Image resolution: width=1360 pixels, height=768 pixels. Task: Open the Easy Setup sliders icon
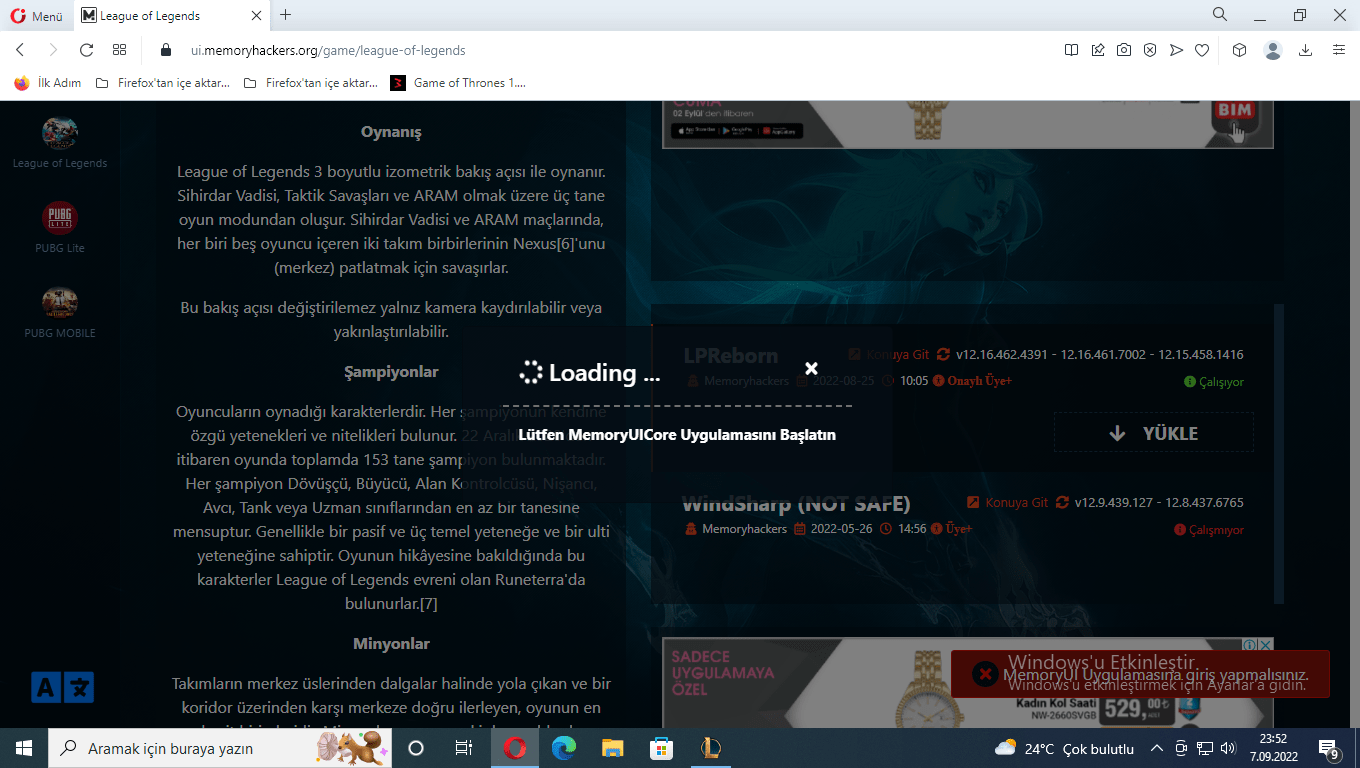pyautogui.click(x=1338, y=50)
